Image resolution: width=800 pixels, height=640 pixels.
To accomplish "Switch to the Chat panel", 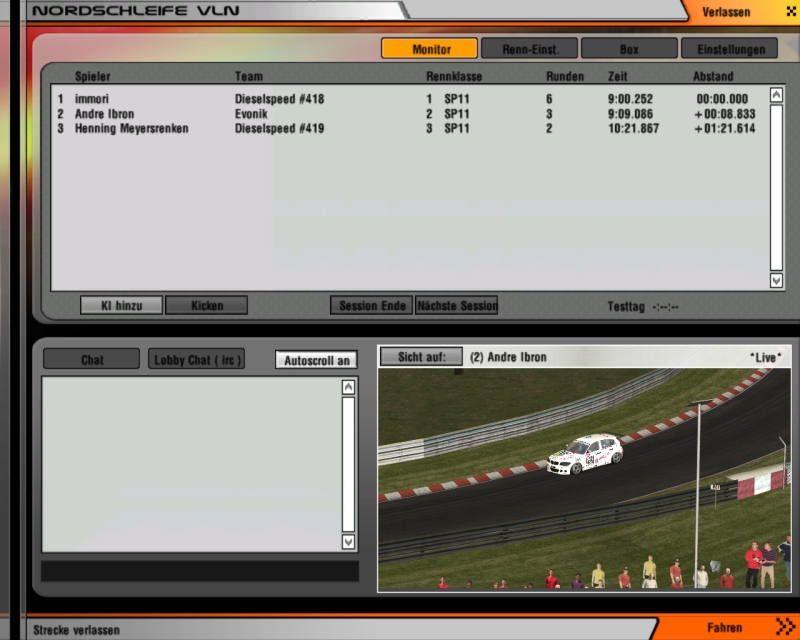I will coord(92,360).
